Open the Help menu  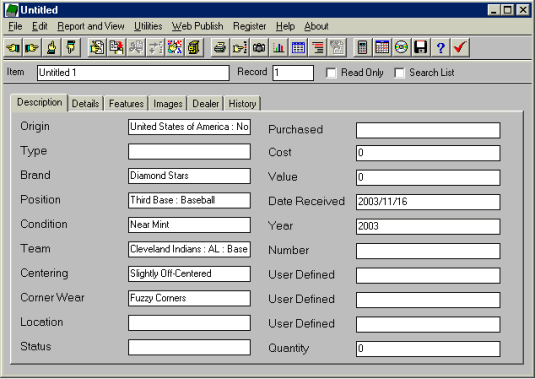pyautogui.click(x=285, y=26)
